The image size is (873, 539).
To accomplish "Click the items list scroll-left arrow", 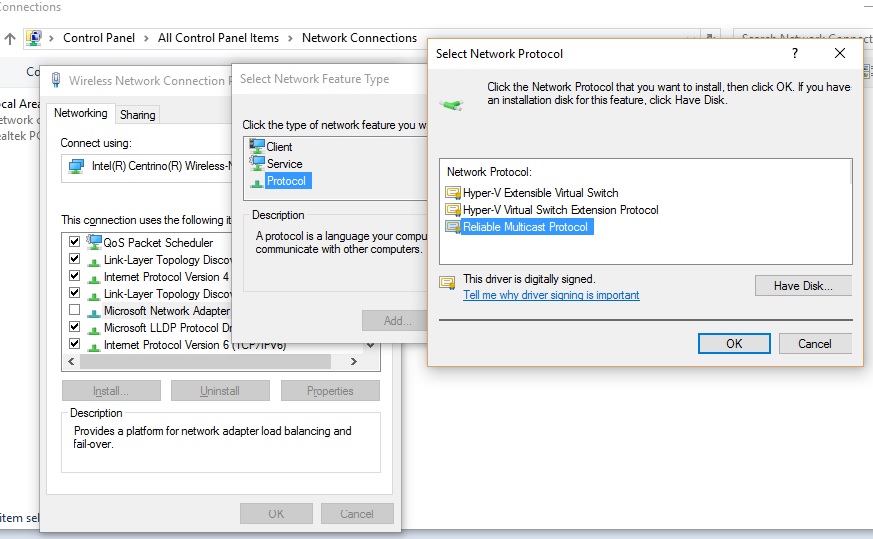I will [x=71, y=361].
